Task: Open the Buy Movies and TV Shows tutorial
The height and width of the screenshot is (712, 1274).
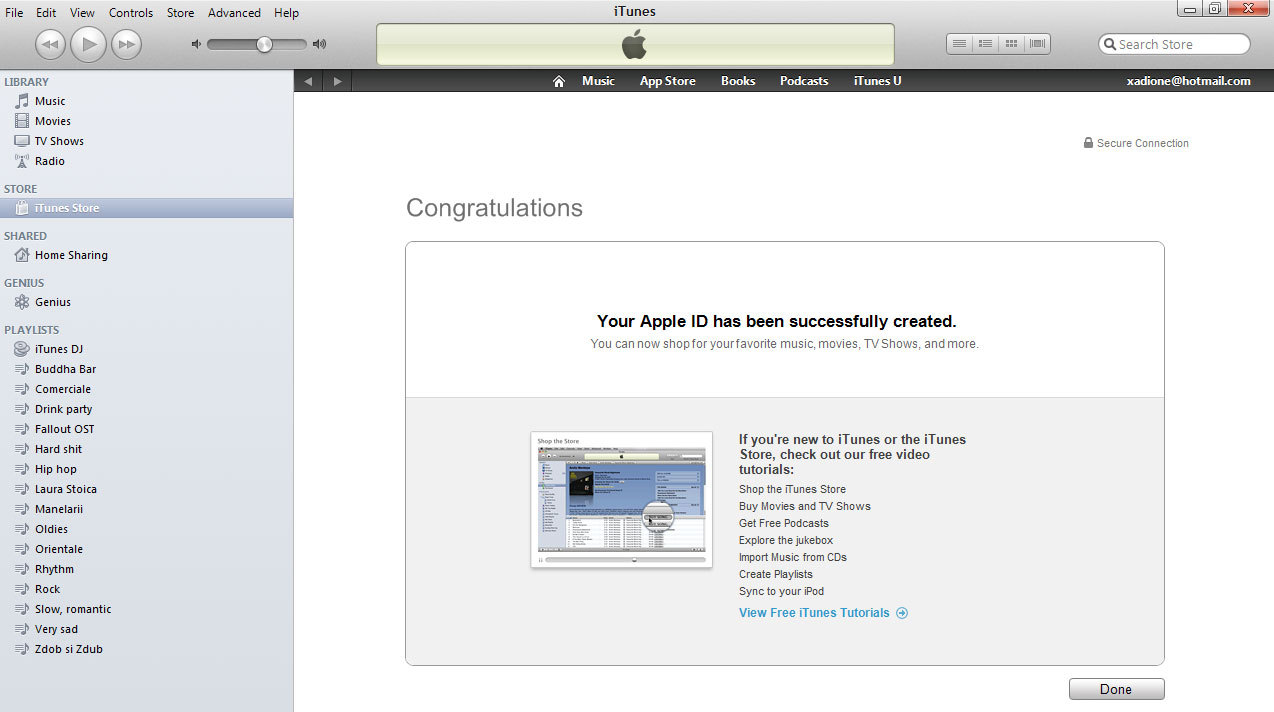Action: [x=805, y=506]
